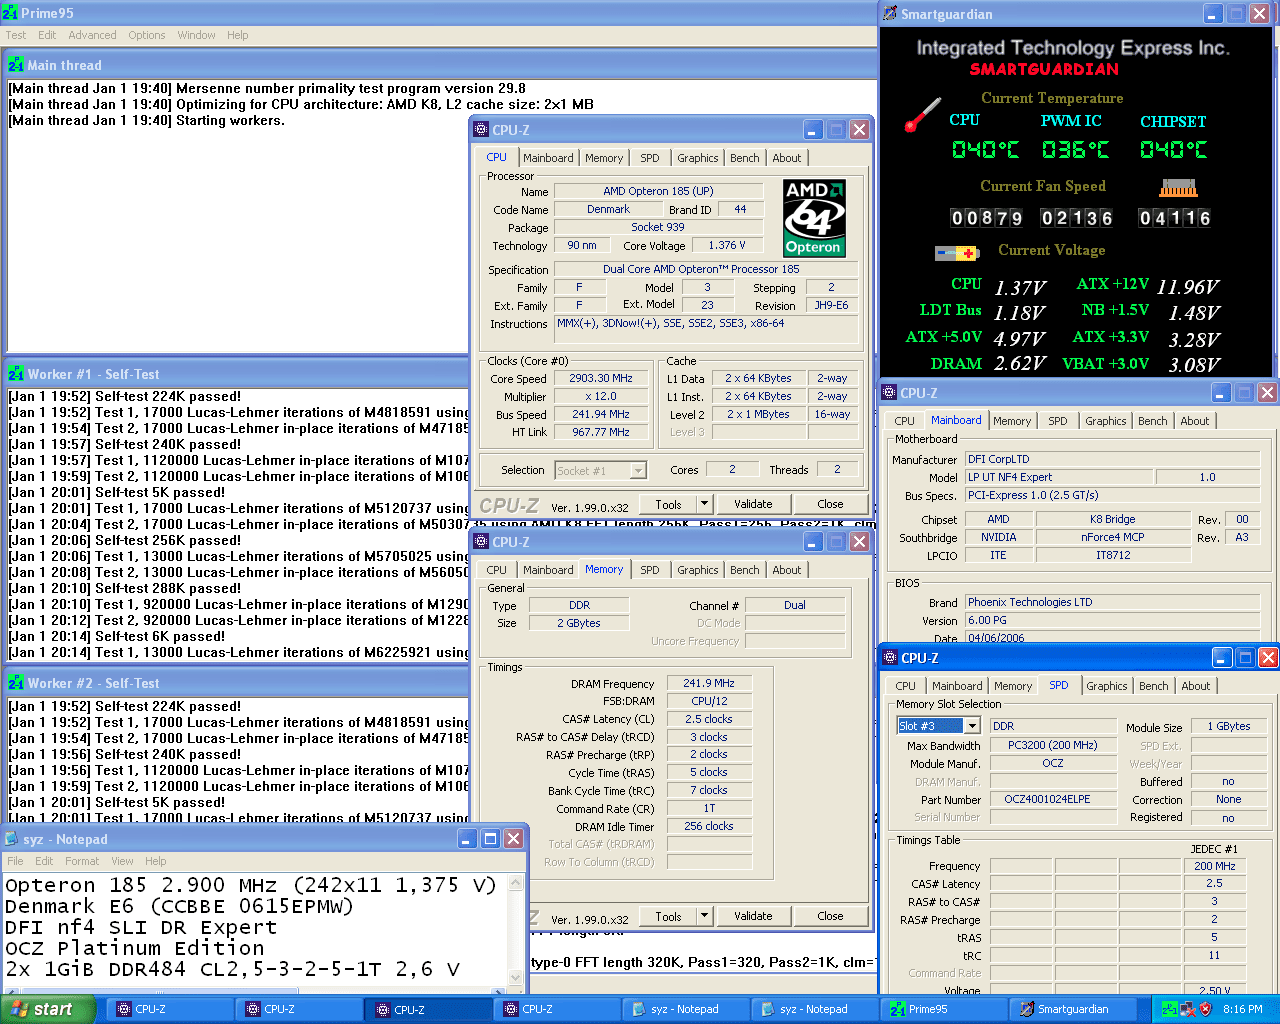This screenshot has width=1280, height=1024.
Task: Switch to Prime95 via its taskbar button
Action: pyautogui.click(x=943, y=1009)
